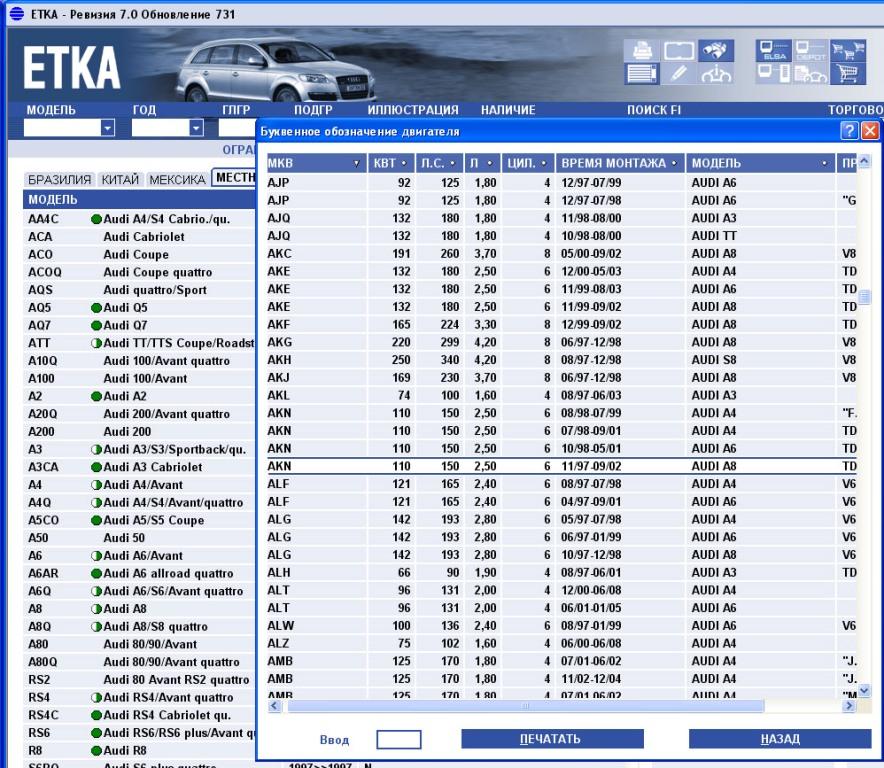884x768 pixels.
Task: Click the help question mark in dialog
Action: (850, 131)
